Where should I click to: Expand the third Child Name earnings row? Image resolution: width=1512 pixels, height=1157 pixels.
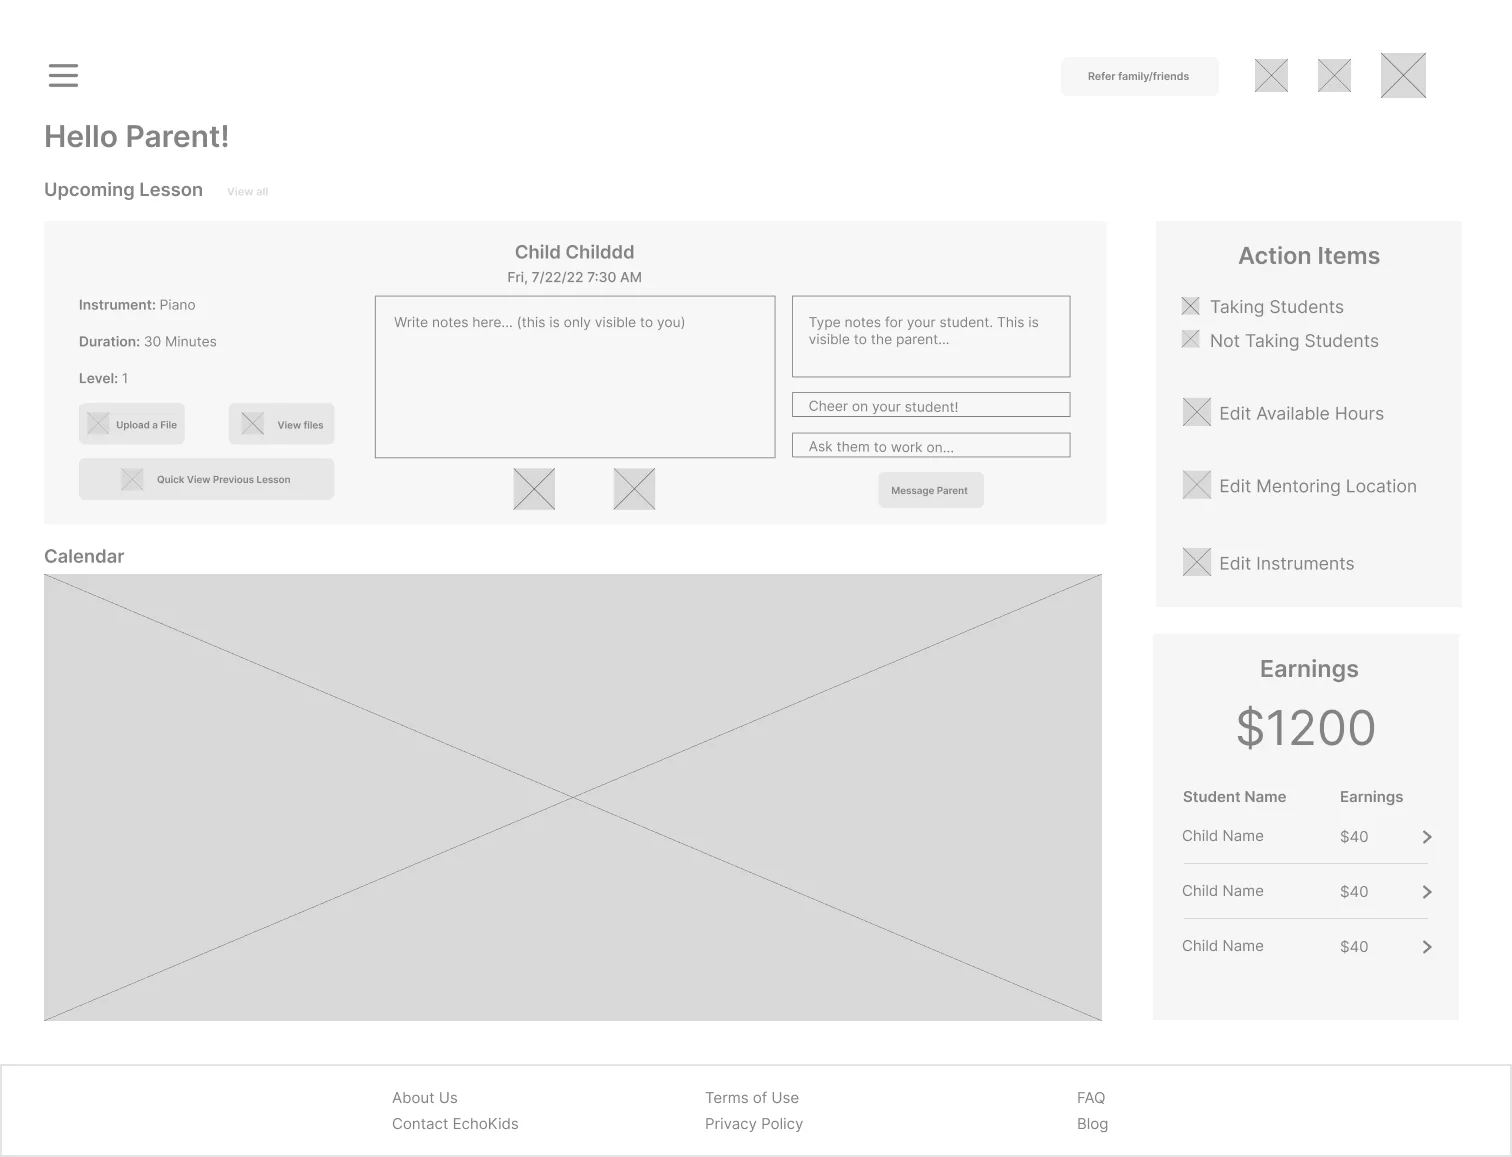(x=1427, y=947)
